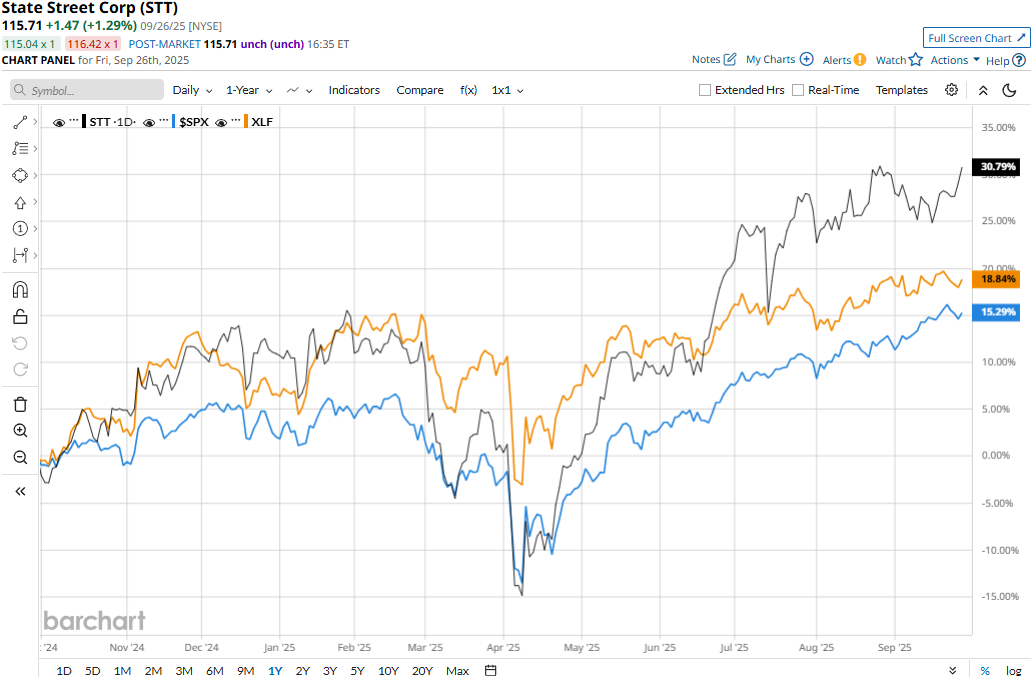Open chart settings gear icon
Image resolution: width=1031 pixels, height=677 pixels.
tap(951, 90)
